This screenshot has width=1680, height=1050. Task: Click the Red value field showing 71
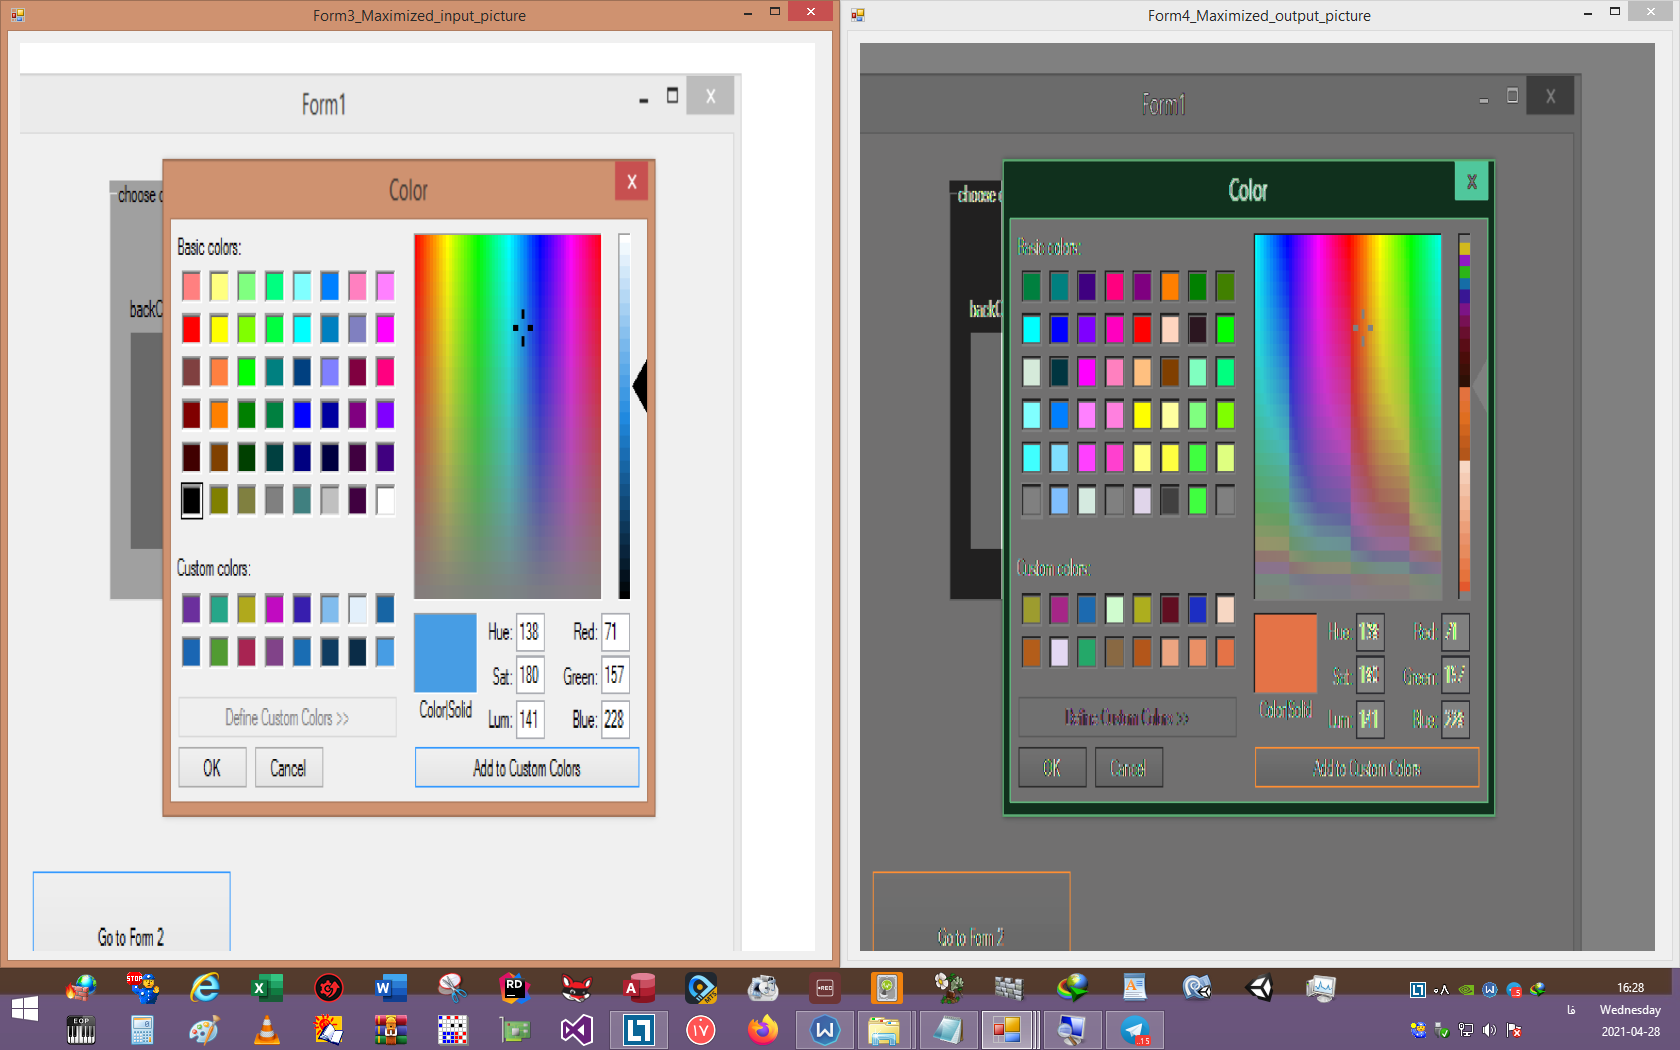pyautogui.click(x=615, y=632)
